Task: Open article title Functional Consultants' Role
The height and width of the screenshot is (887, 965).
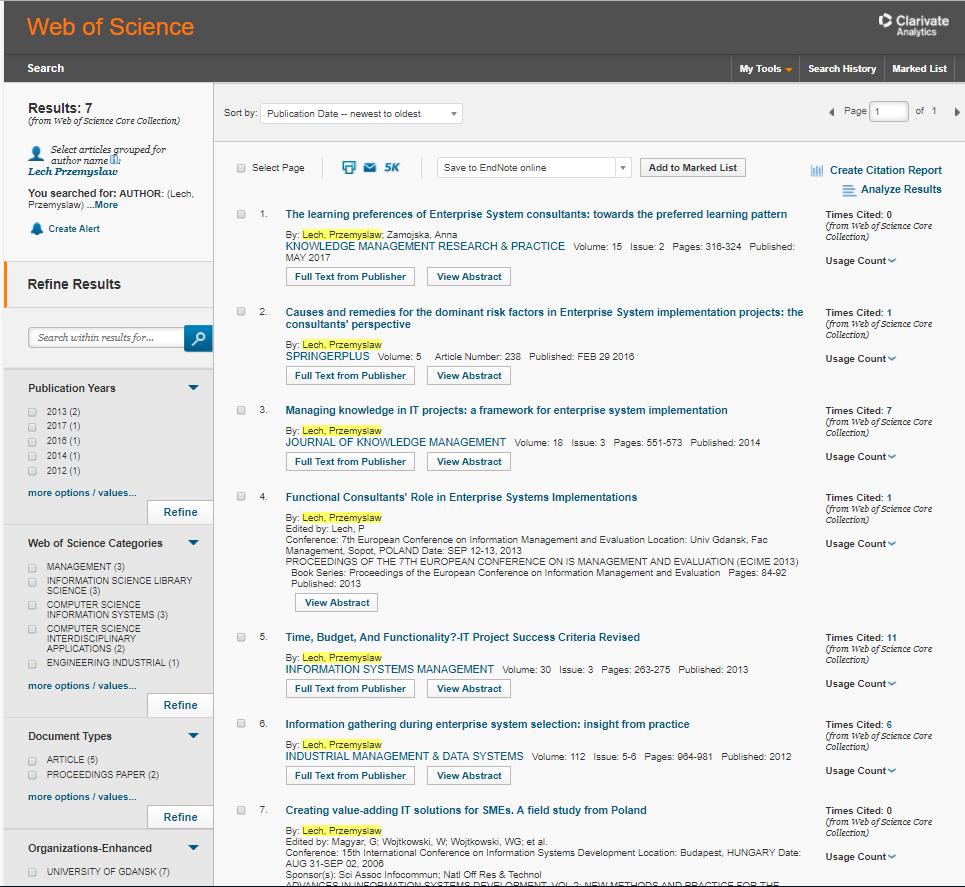Action: click(x=461, y=497)
